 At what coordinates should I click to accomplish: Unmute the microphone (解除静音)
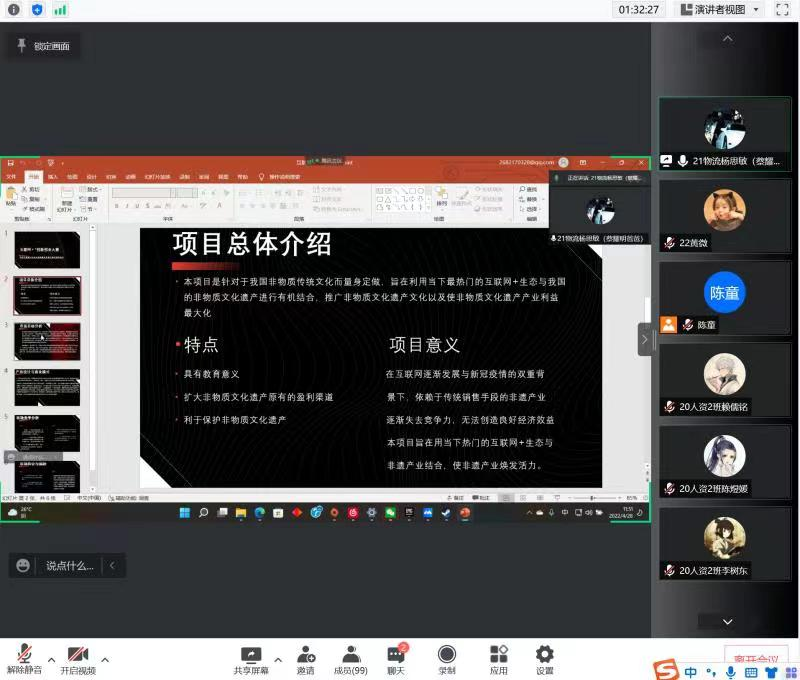click(x=23, y=656)
